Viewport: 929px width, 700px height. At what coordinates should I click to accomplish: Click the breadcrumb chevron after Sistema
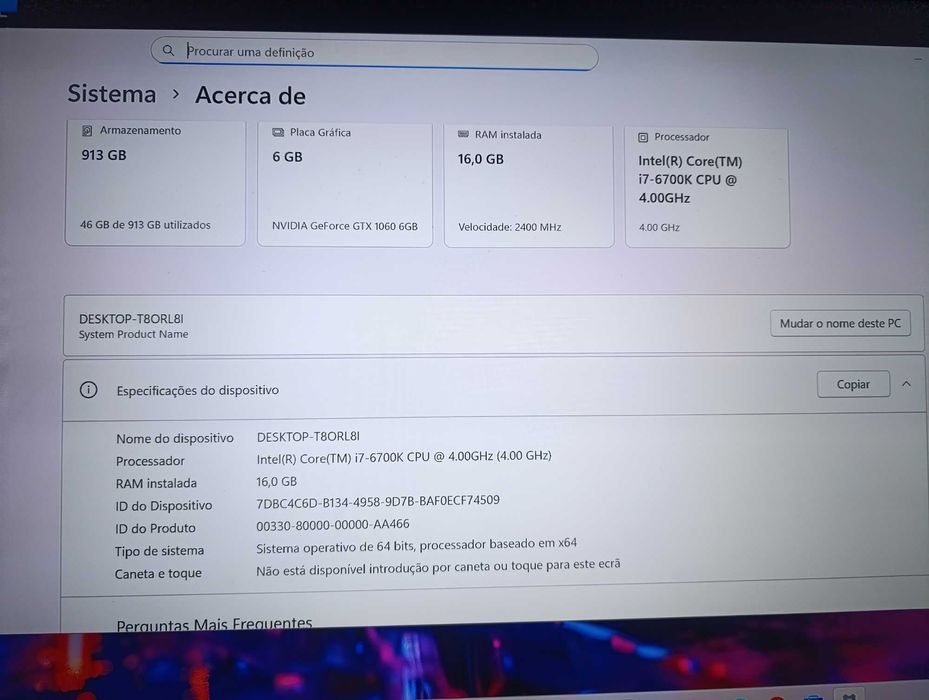[x=175, y=94]
